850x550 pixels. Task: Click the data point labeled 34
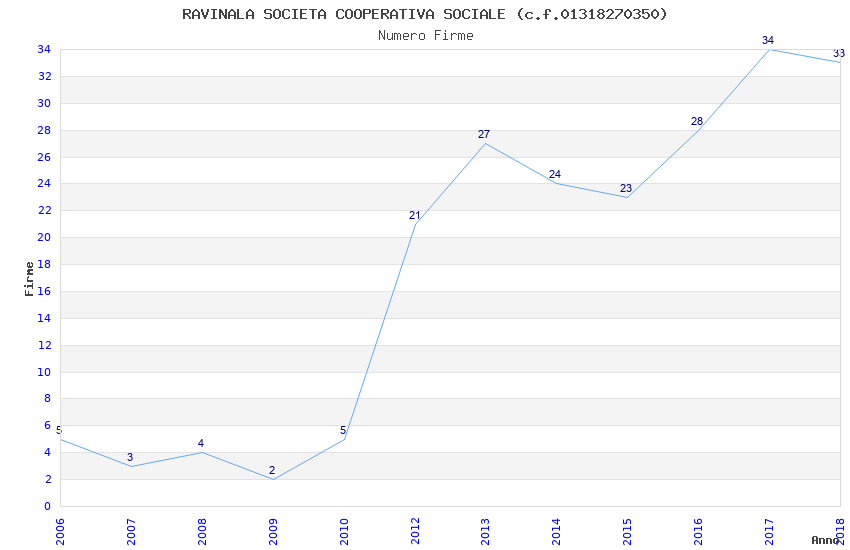click(x=768, y=40)
